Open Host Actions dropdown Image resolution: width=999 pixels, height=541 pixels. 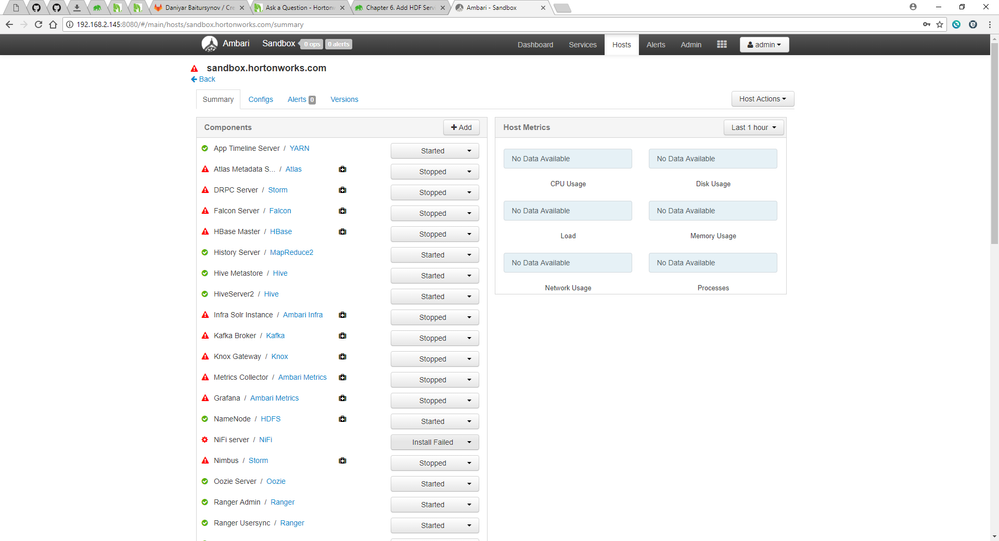(762, 99)
